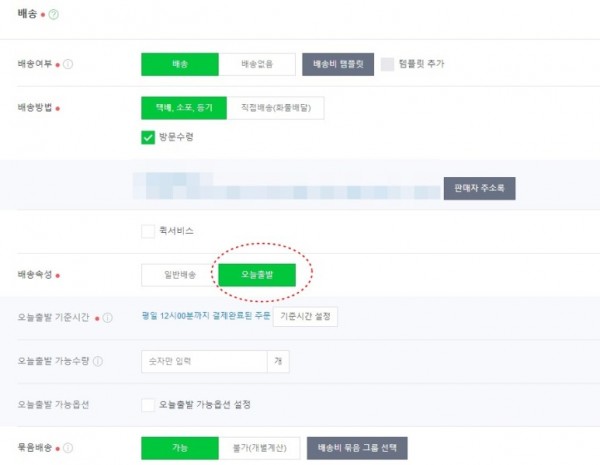Show the info tooltip for 오늘출발 가능수량
600x465 pixels.
[x=98, y=361]
